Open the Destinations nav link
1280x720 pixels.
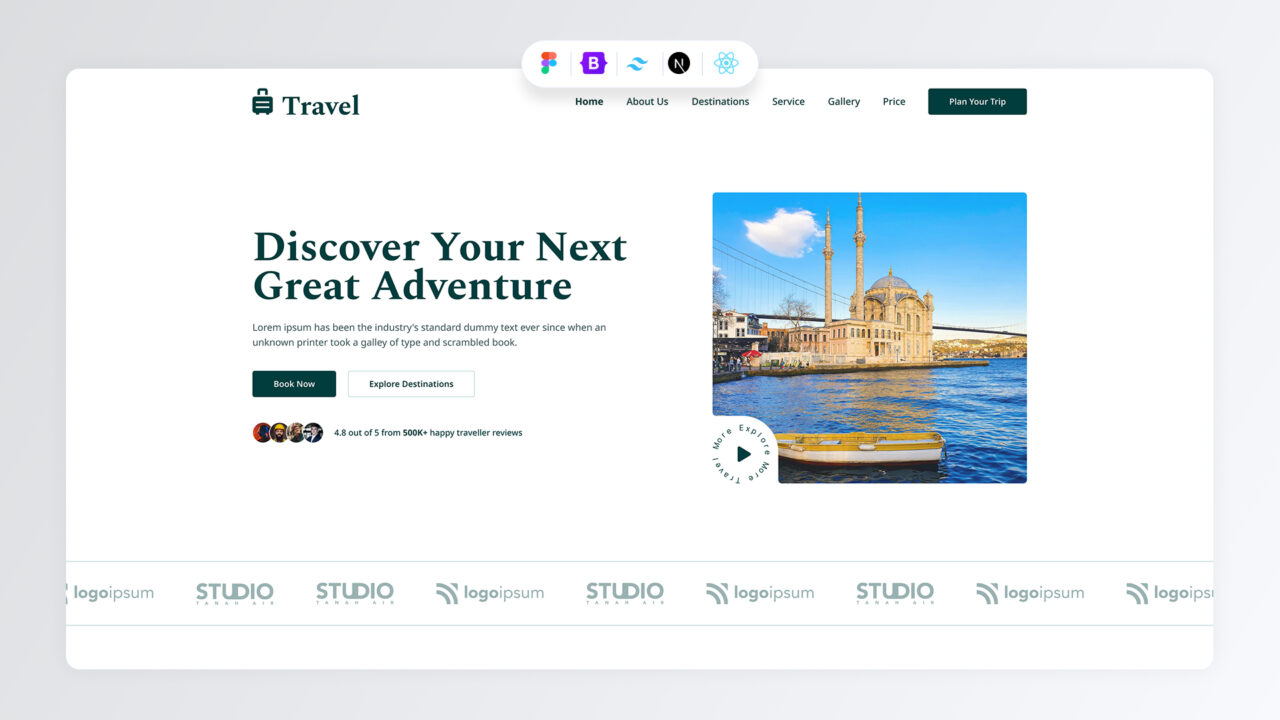pyautogui.click(x=720, y=102)
